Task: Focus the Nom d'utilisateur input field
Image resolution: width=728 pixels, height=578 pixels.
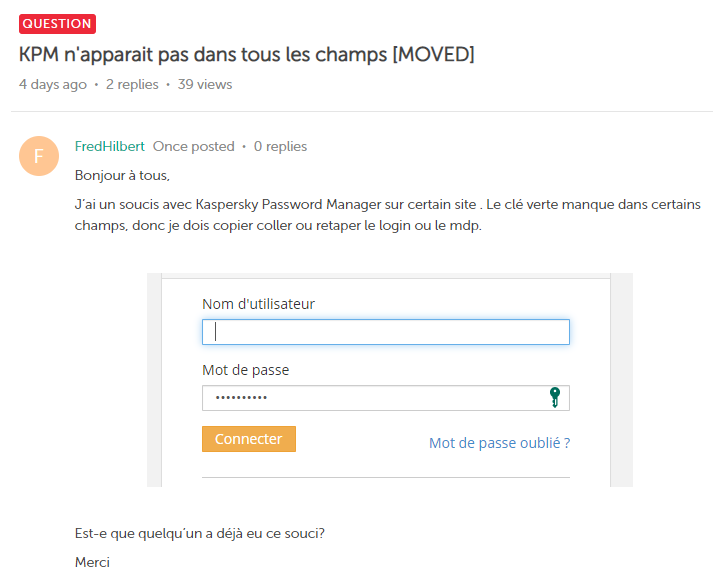Action: pos(385,332)
